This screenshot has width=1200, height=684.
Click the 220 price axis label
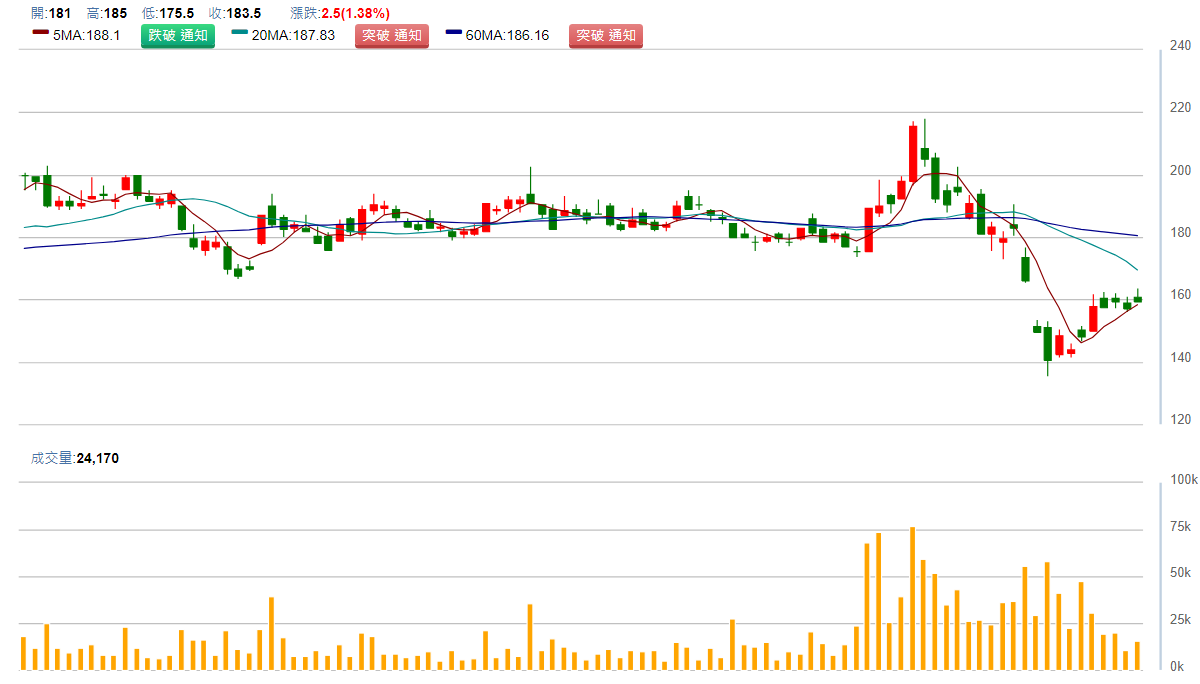1180,108
